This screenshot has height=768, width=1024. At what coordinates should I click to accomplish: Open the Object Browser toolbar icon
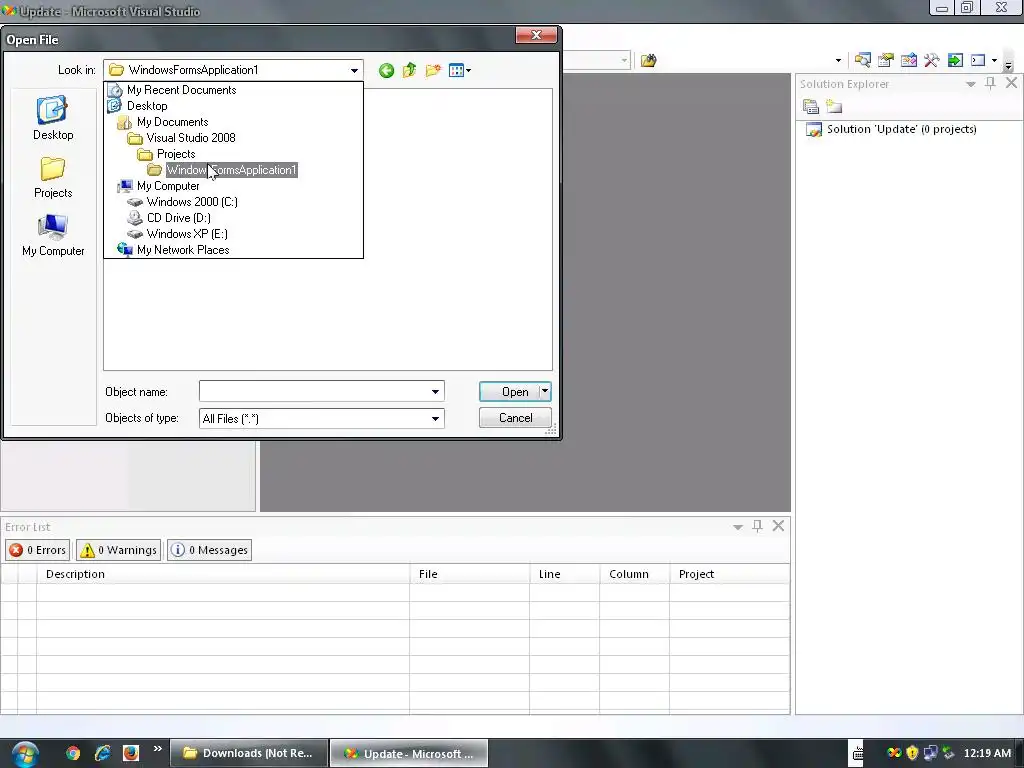(908, 60)
